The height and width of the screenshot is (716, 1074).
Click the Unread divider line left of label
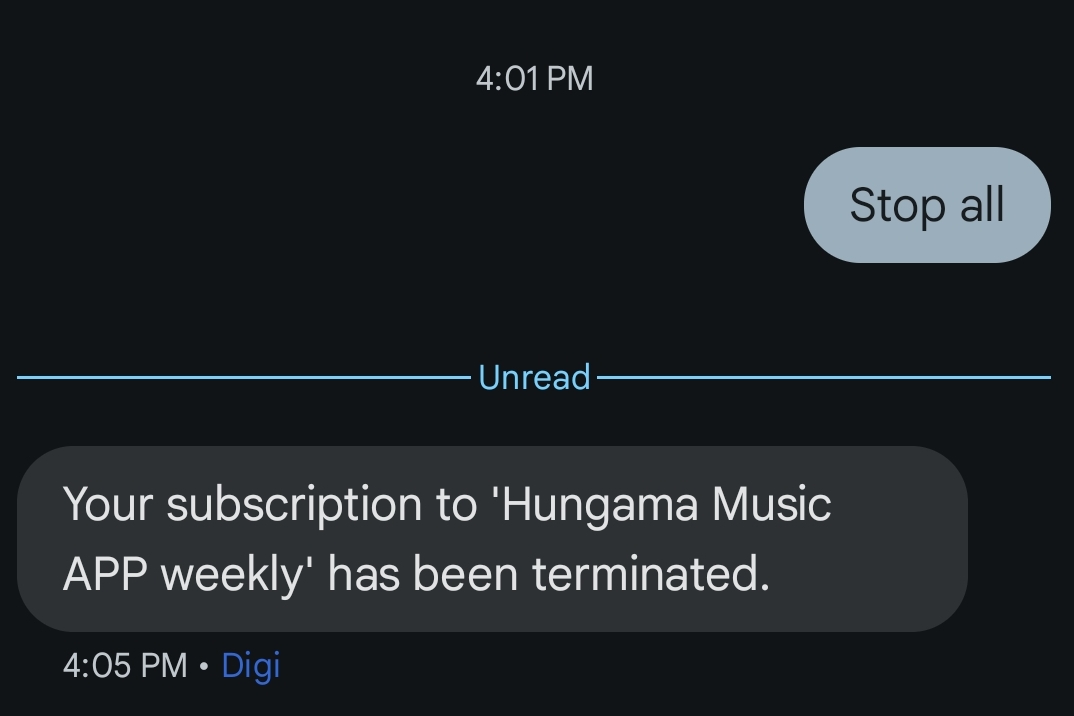click(244, 377)
